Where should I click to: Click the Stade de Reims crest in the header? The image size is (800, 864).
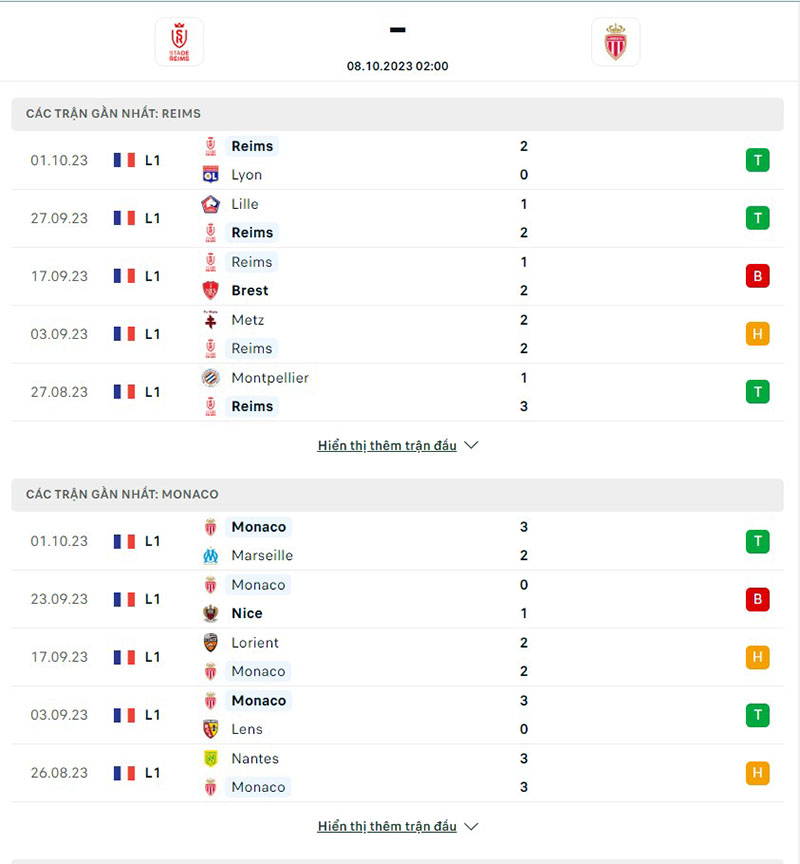point(177,42)
